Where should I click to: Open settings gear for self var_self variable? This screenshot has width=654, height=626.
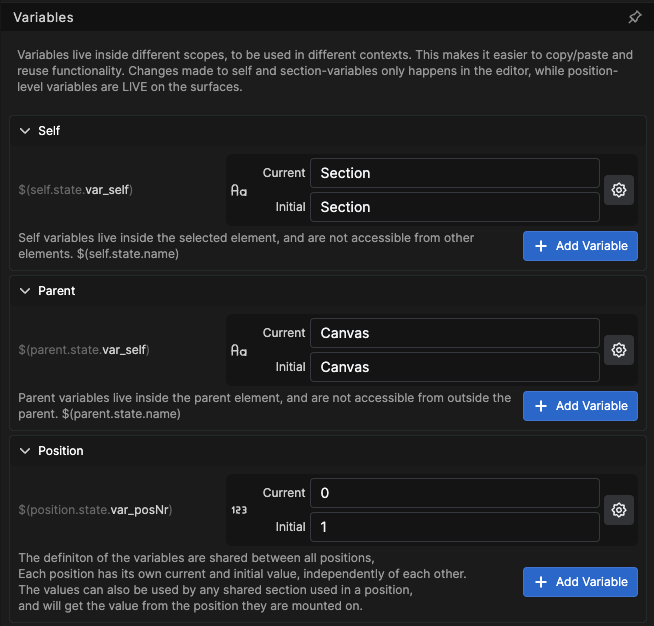pyautogui.click(x=619, y=190)
